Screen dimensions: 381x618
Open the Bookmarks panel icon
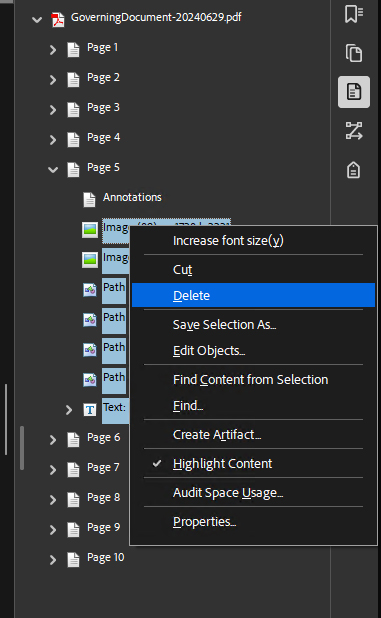[x=354, y=15]
